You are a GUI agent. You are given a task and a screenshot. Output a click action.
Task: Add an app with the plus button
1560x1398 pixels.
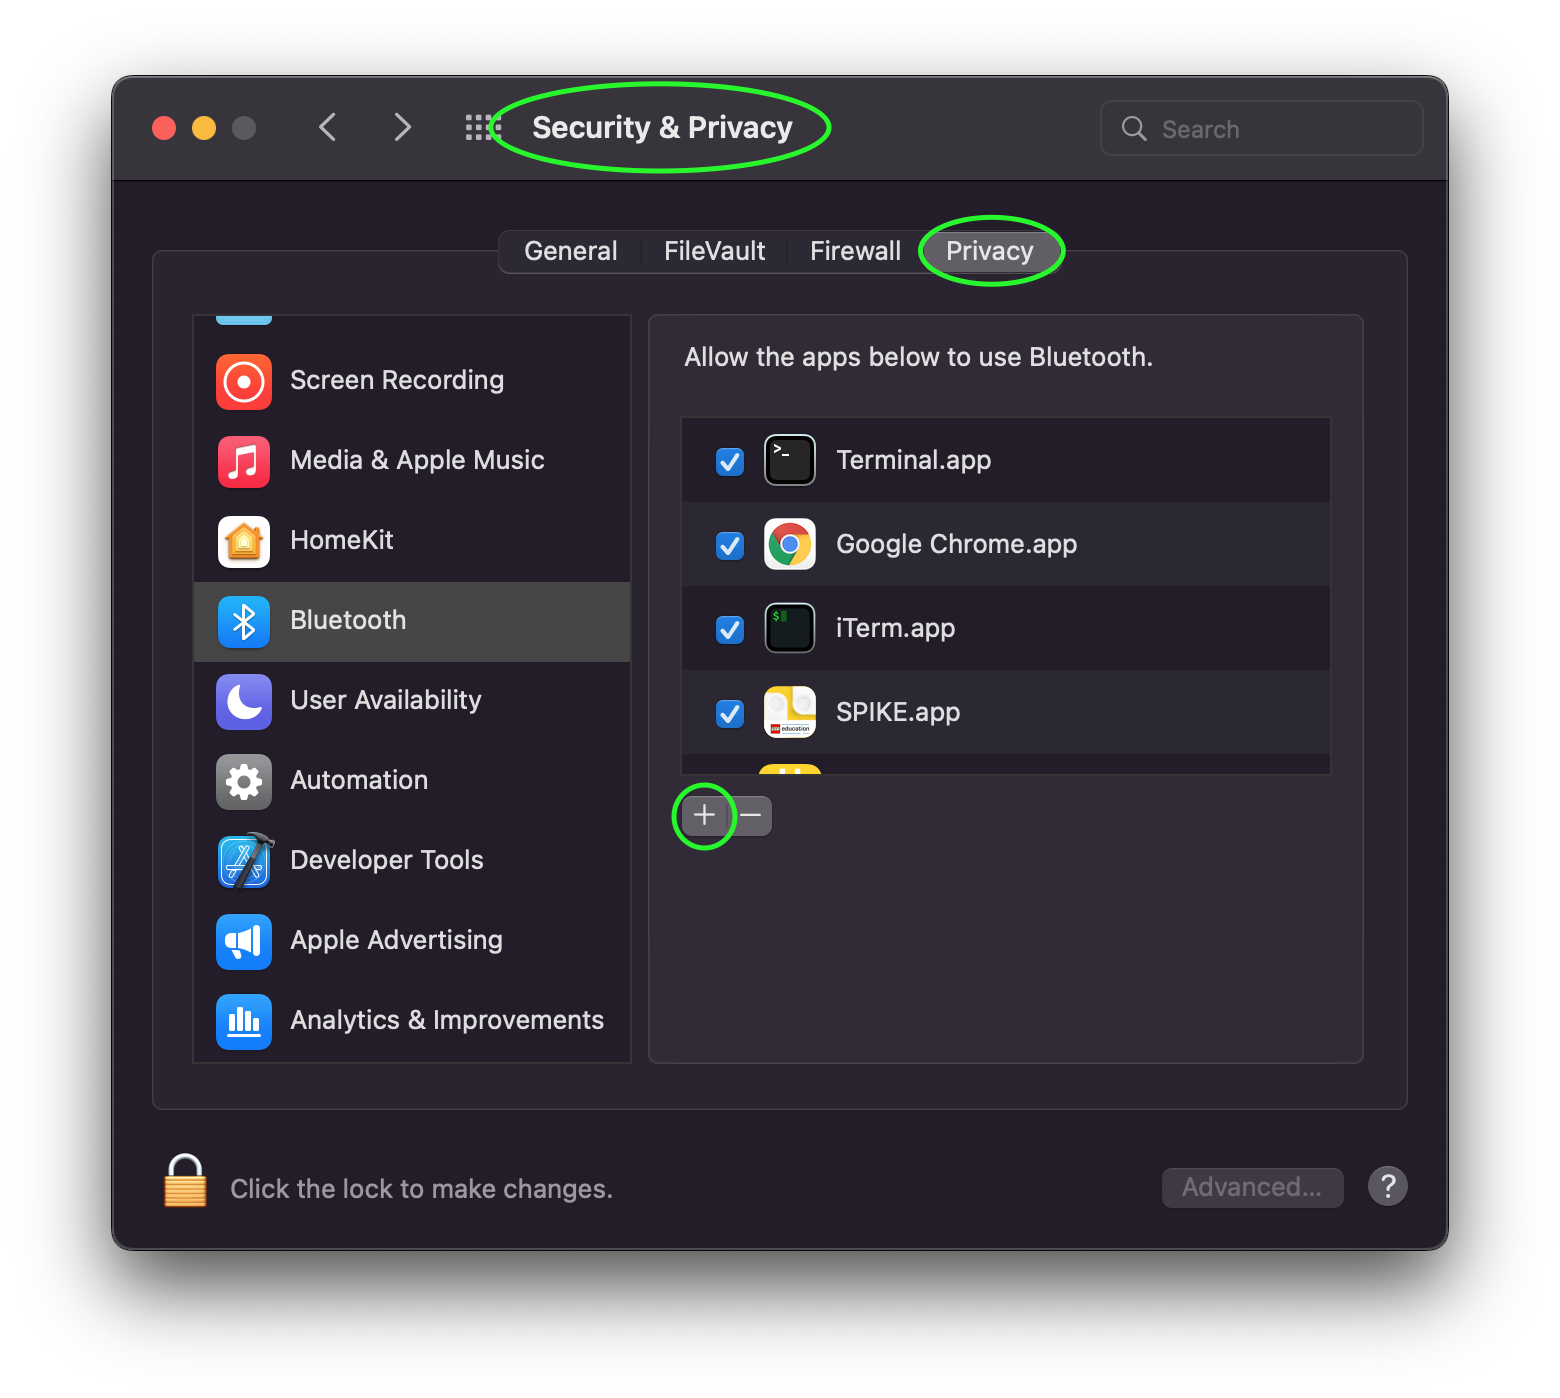[704, 816]
